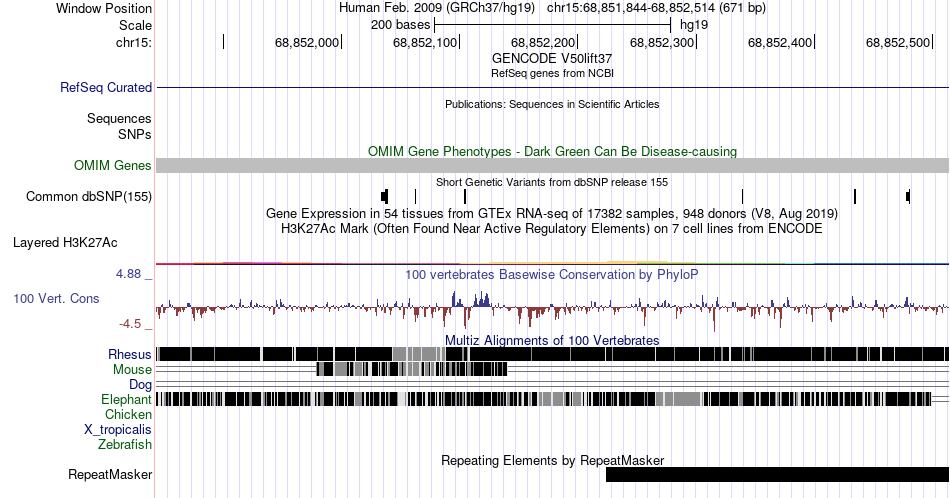The width and height of the screenshot is (950, 498).
Task: Click Repeating Elements by RepeatMasker title
Action: click(552, 460)
